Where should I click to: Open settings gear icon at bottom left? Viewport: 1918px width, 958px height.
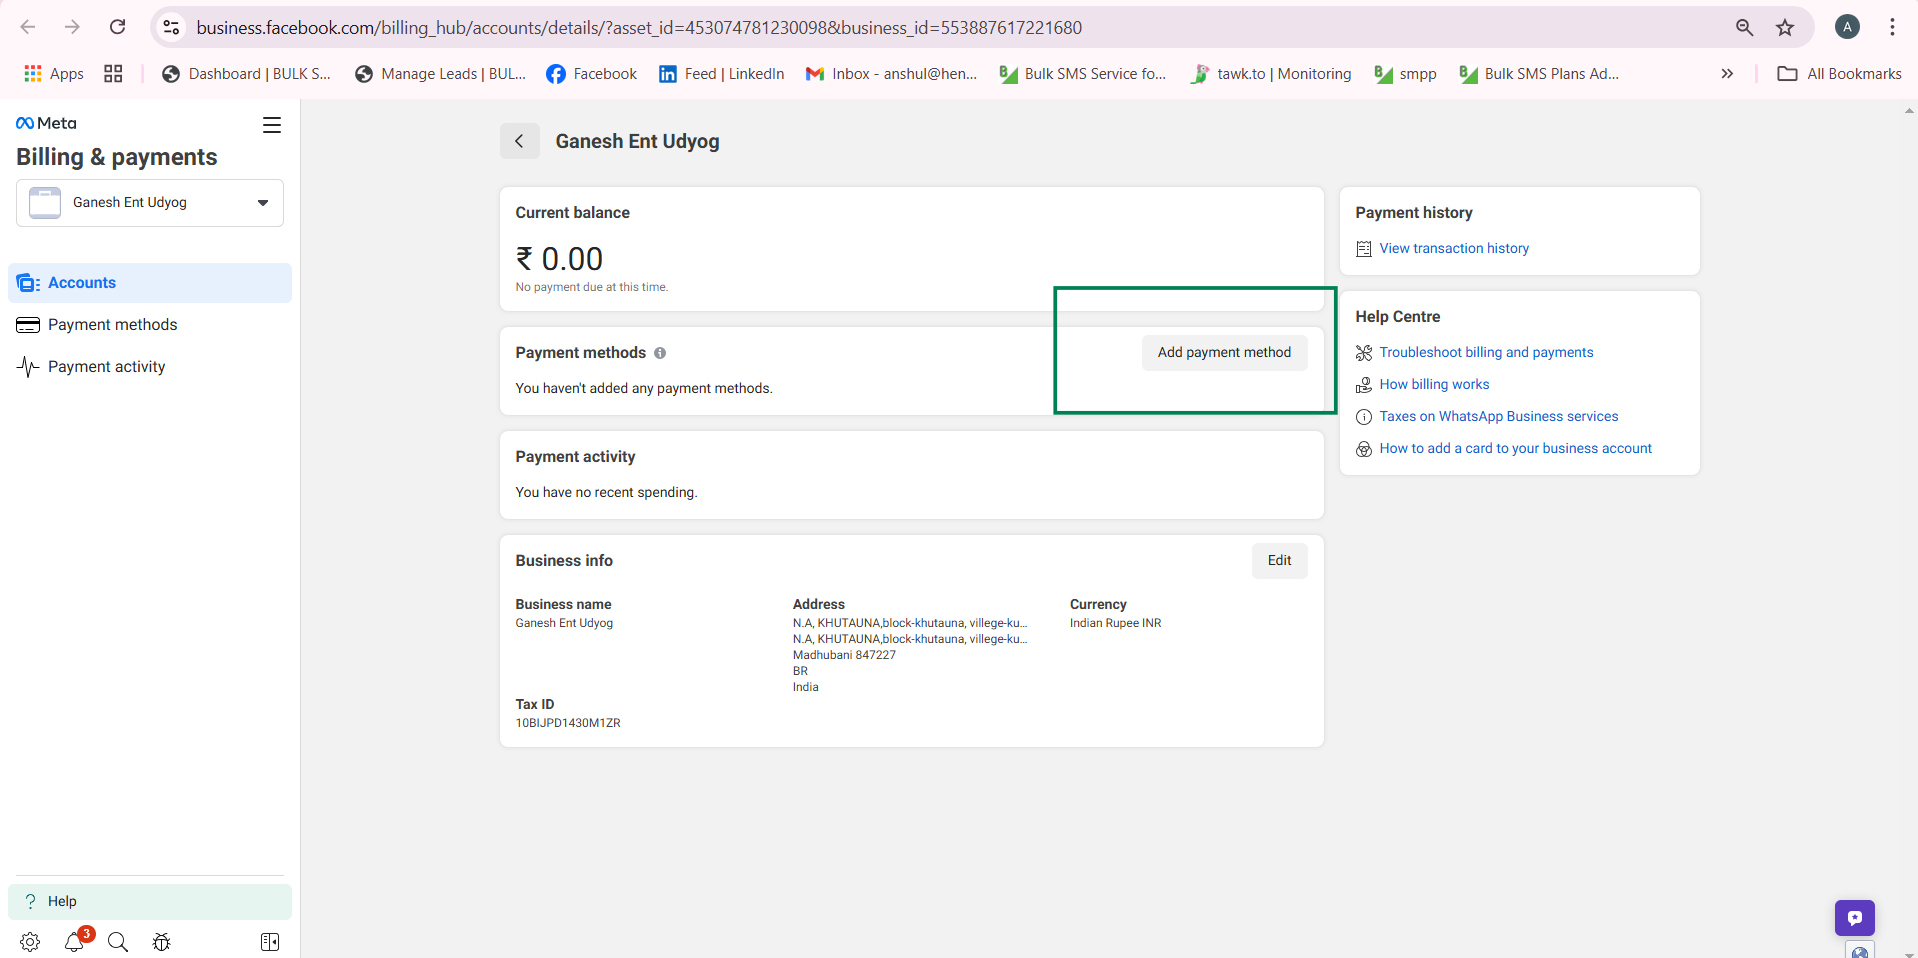click(30, 942)
